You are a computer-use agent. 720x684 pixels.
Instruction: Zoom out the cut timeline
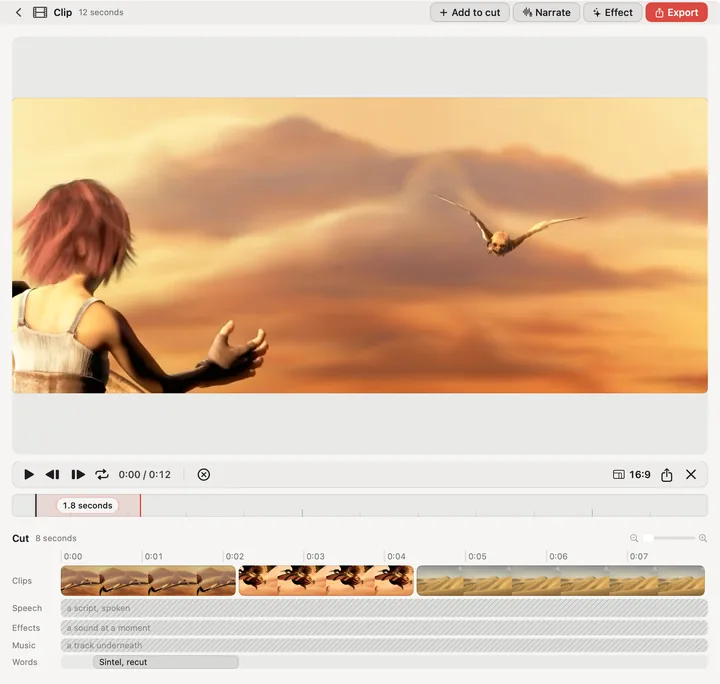pyautogui.click(x=634, y=538)
